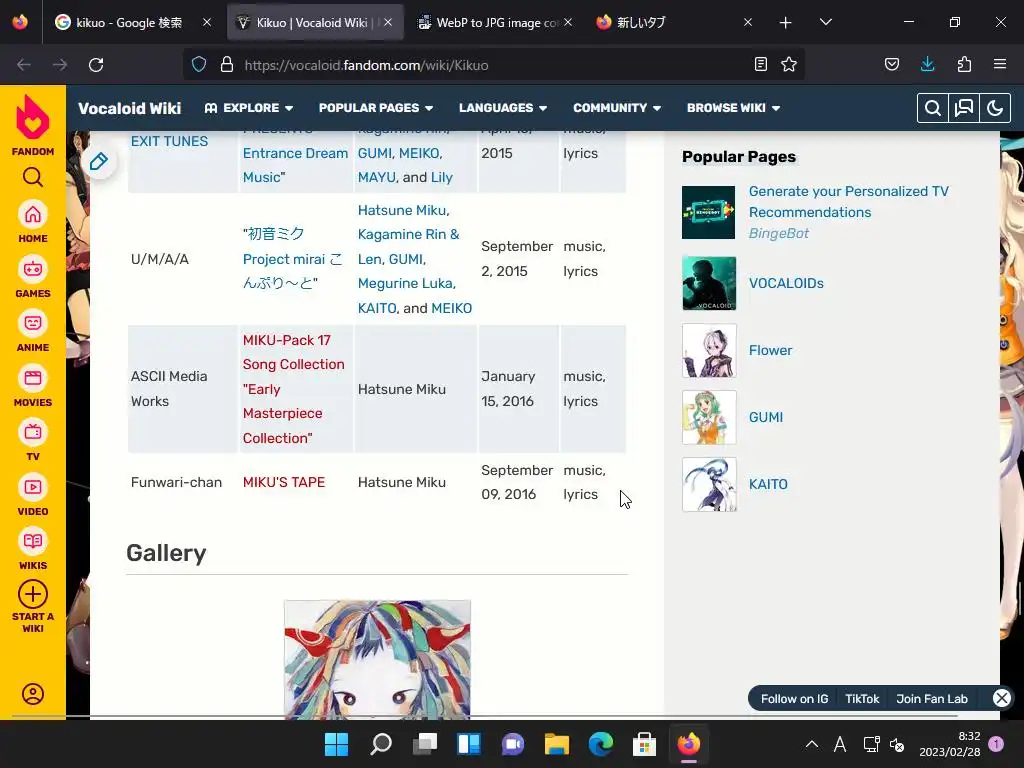
Task: Reload the page in Firefox
Action: pos(96,65)
